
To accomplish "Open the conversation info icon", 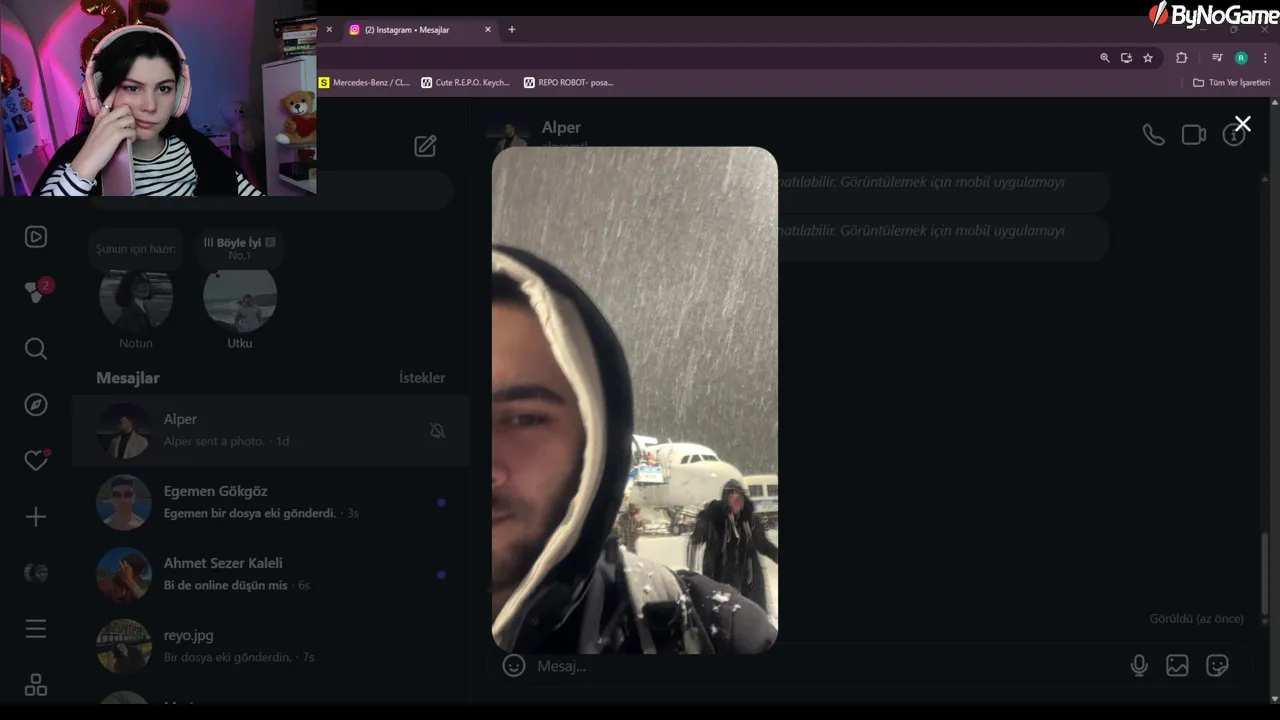I will [x=1234, y=135].
